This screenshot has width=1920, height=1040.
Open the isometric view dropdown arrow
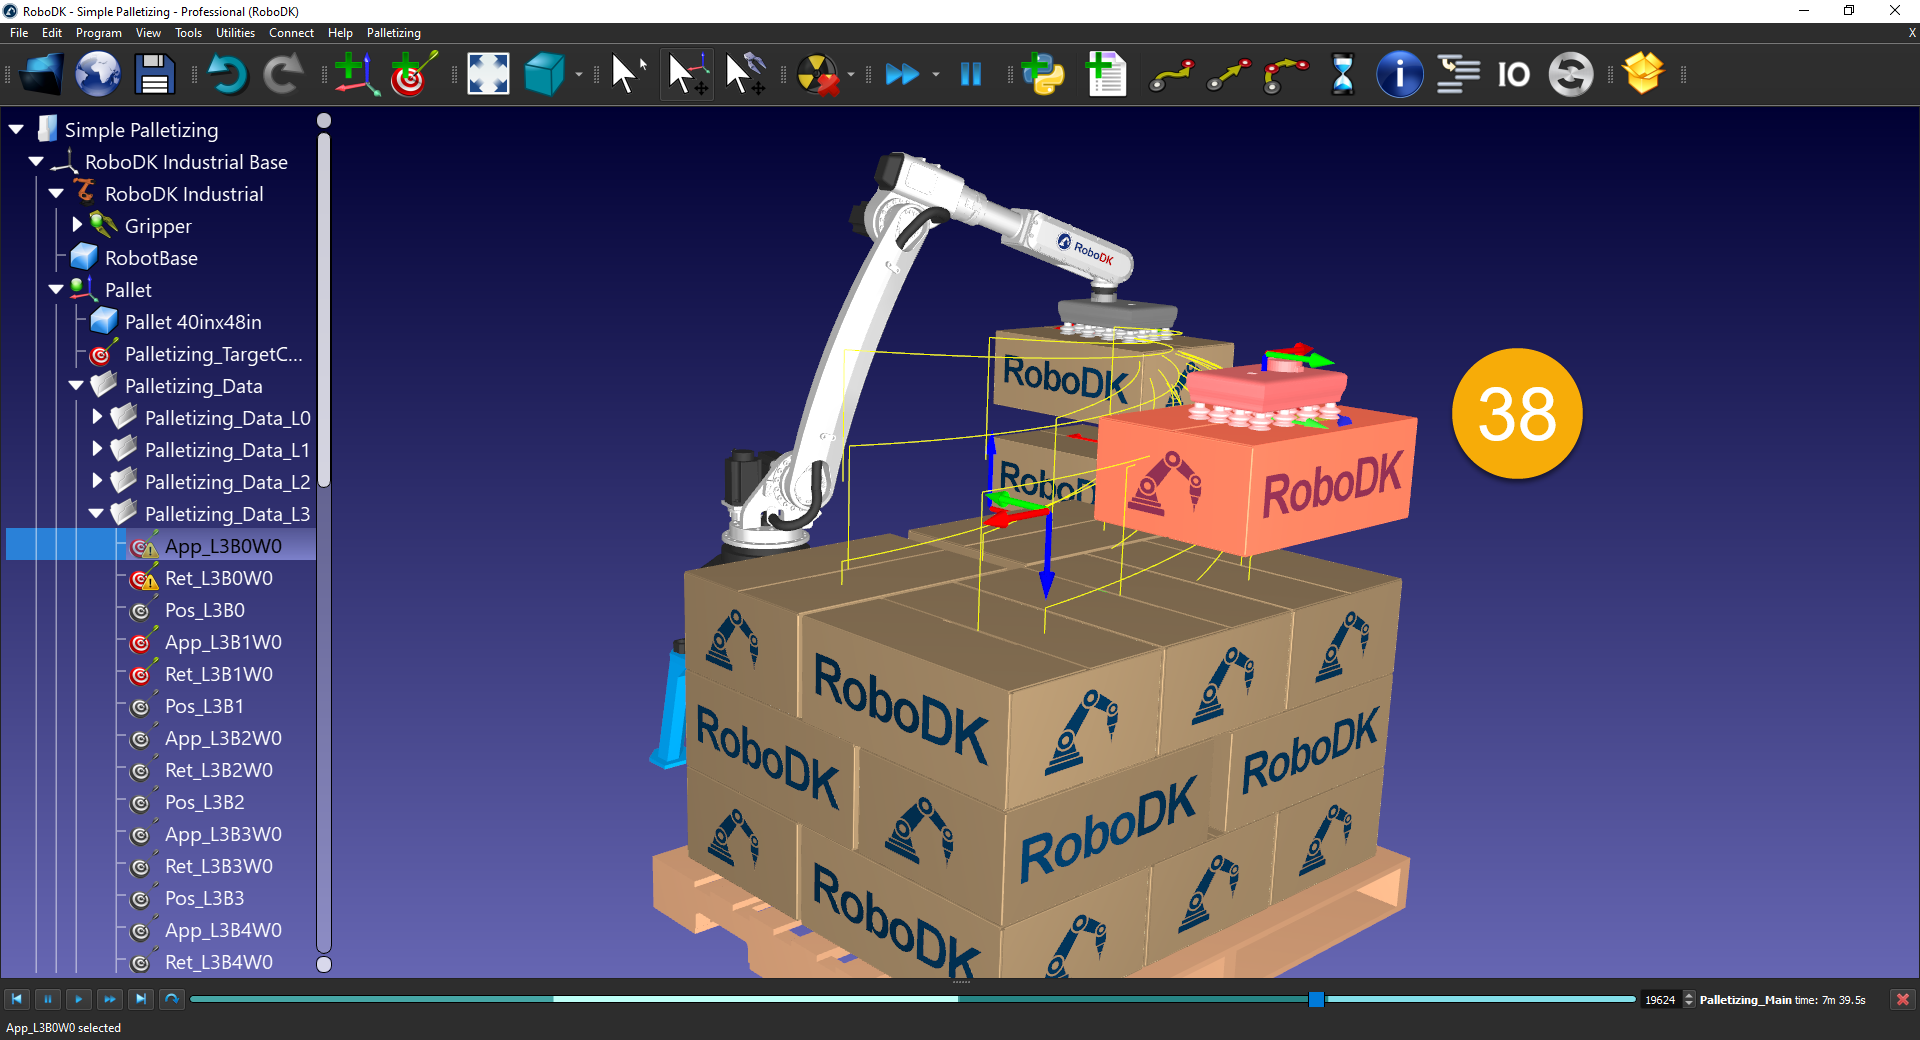click(x=578, y=76)
